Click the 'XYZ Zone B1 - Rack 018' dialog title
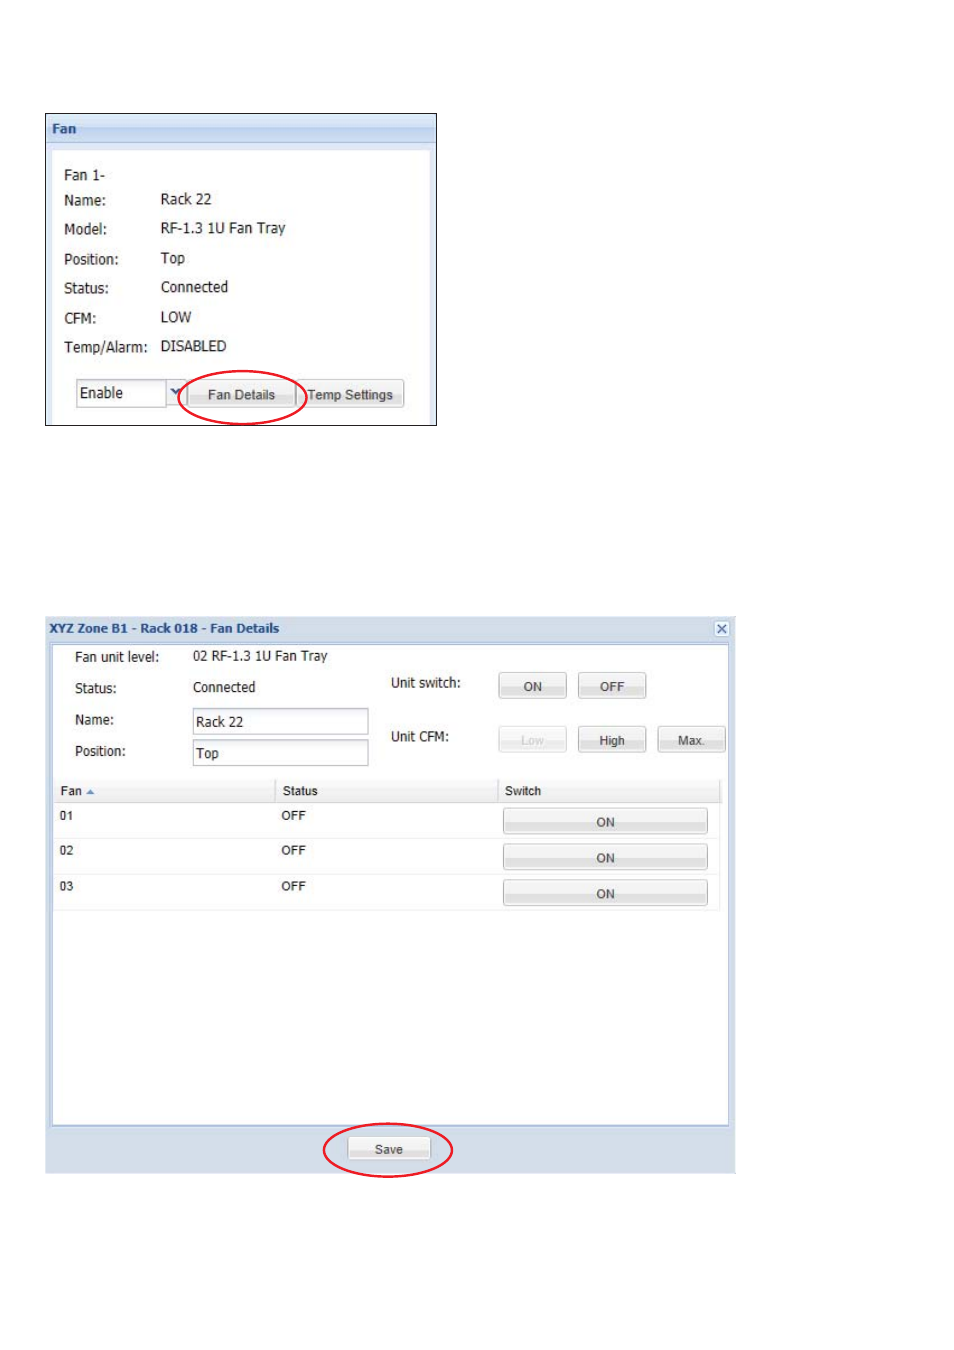Image resolution: width=954 pixels, height=1350 pixels. click(164, 629)
